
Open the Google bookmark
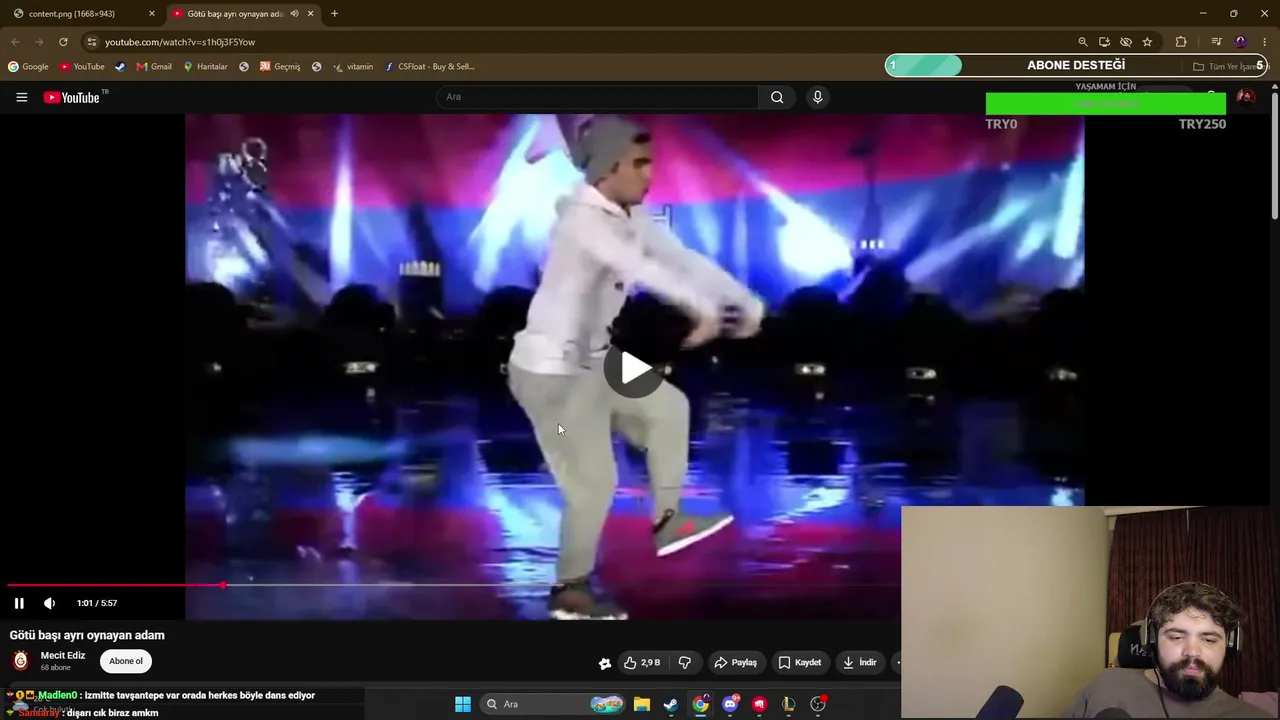[x=28, y=67]
